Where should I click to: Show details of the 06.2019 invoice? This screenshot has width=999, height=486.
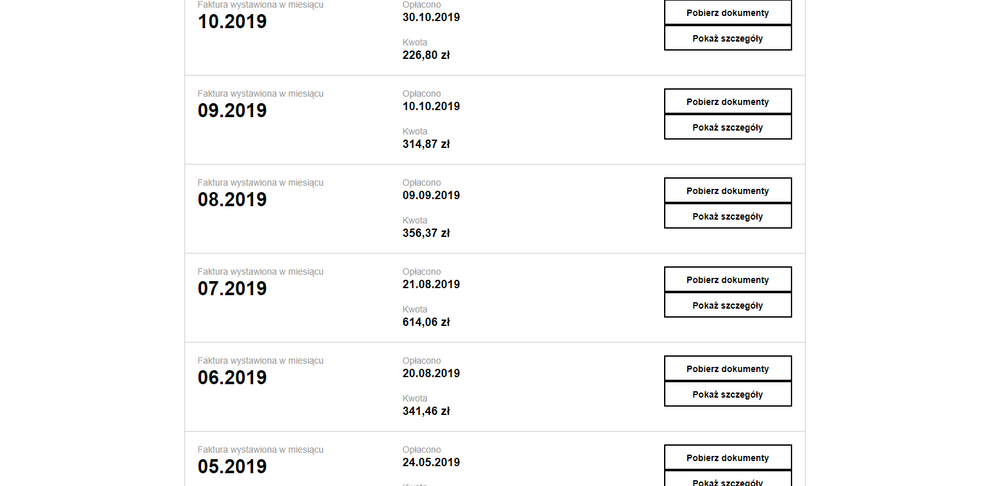(727, 394)
